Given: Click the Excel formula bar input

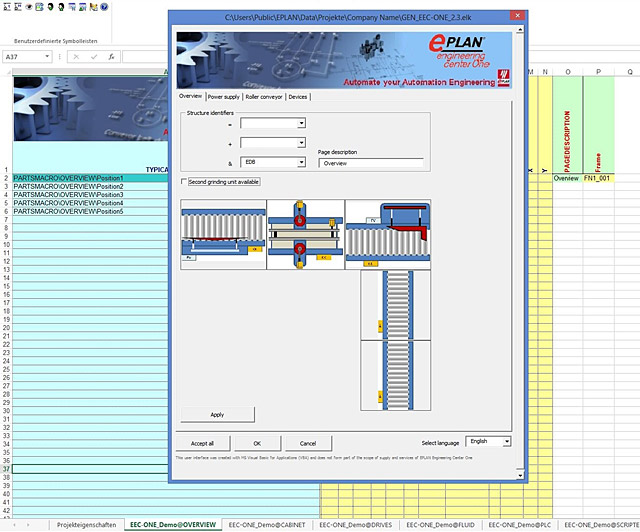Looking at the screenshot, I should coord(145,57).
